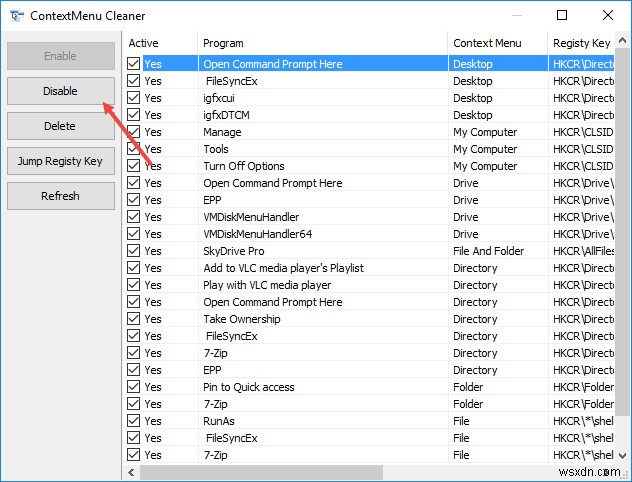Uncheck the igfxcui row checkbox
The width and height of the screenshot is (632, 482).
(x=133, y=98)
